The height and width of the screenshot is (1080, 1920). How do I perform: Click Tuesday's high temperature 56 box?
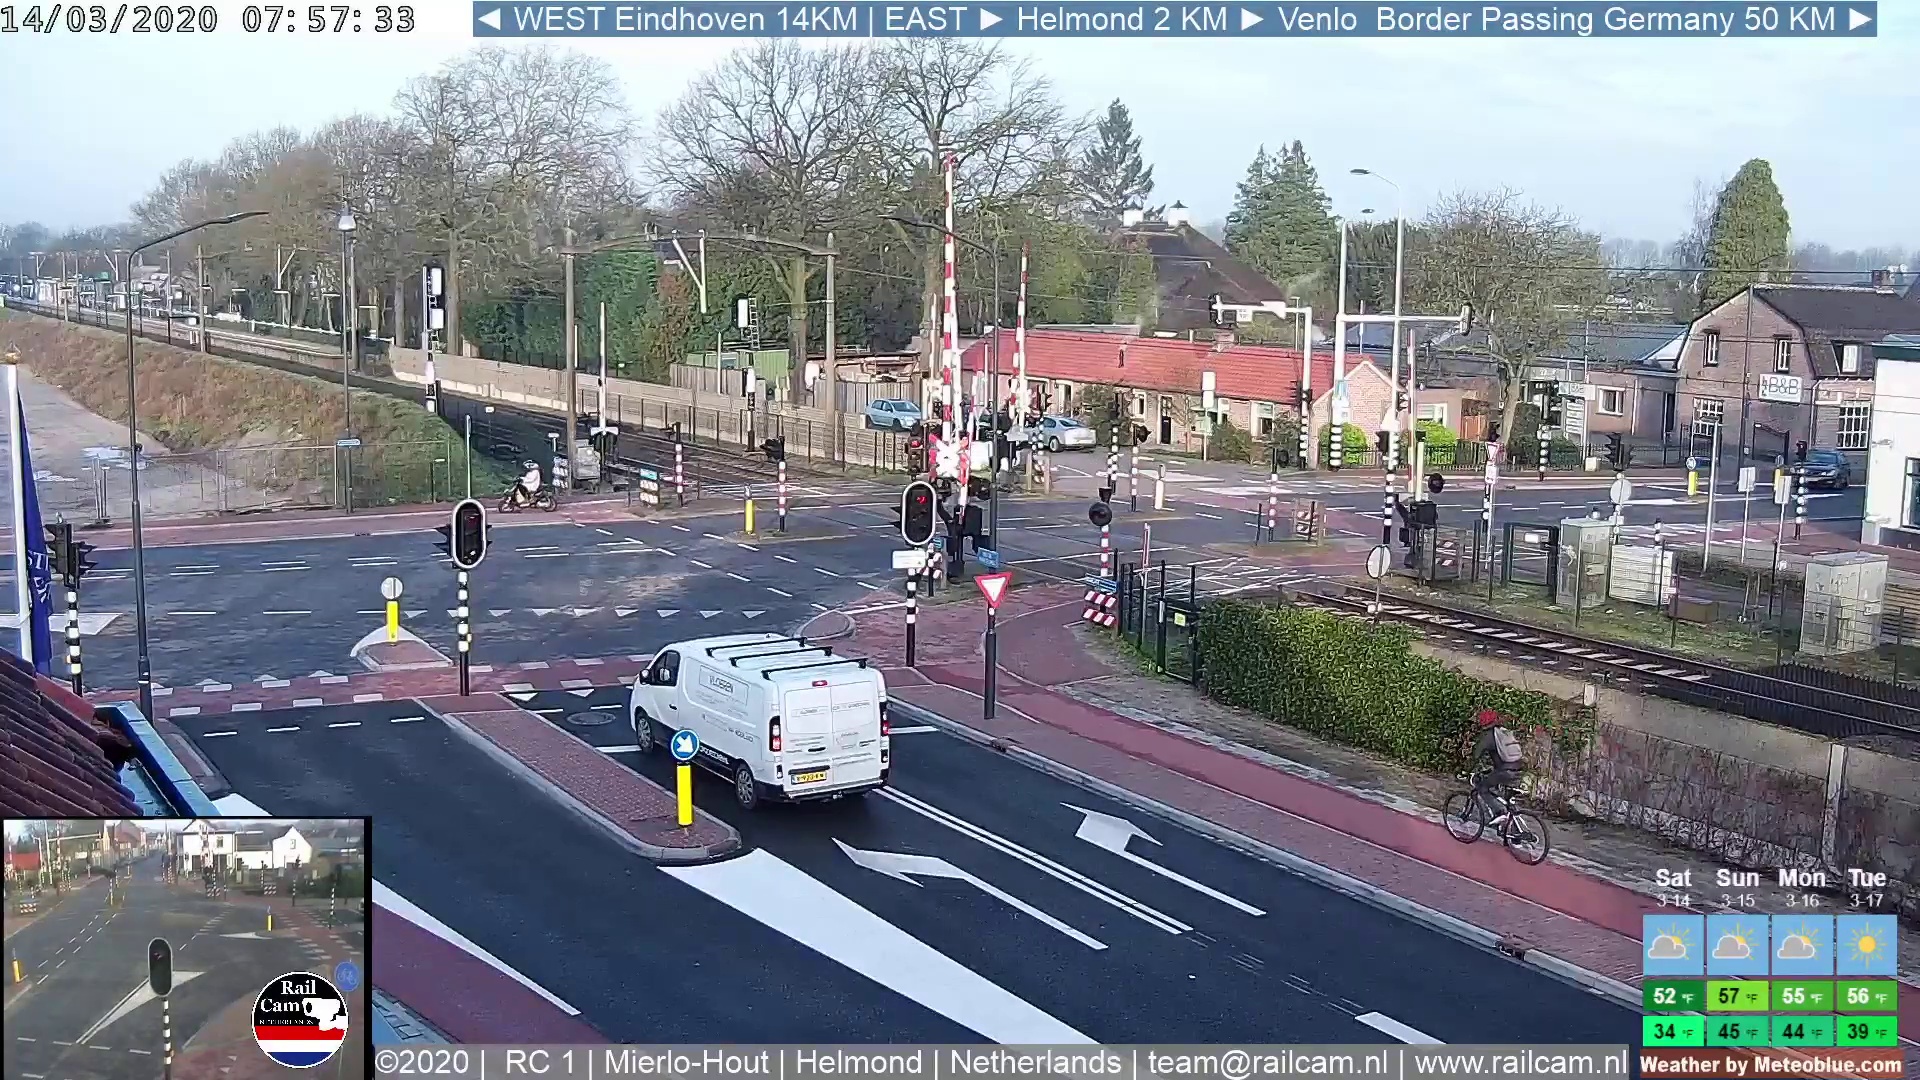(1866, 997)
